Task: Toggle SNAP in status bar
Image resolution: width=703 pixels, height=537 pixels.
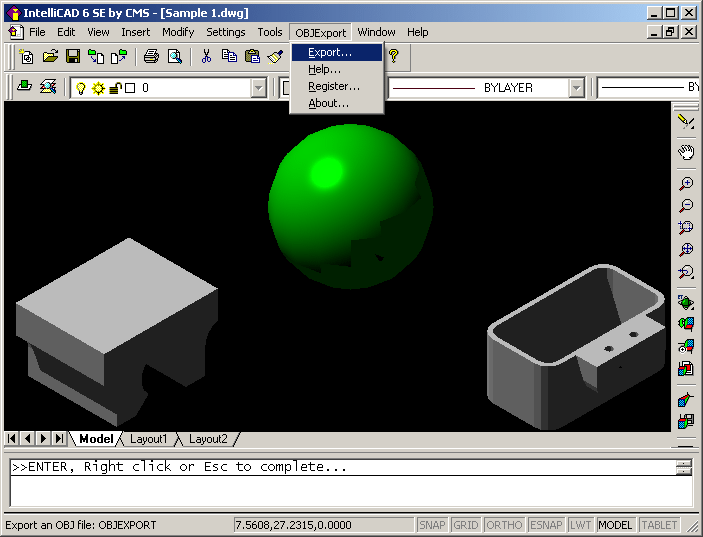Action: tap(432, 524)
